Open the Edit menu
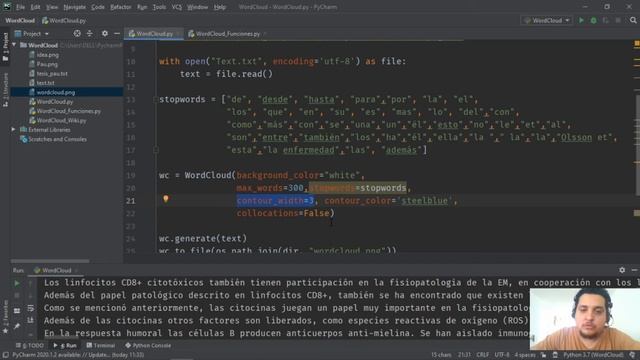640x360 pixels. click(x=36, y=7)
